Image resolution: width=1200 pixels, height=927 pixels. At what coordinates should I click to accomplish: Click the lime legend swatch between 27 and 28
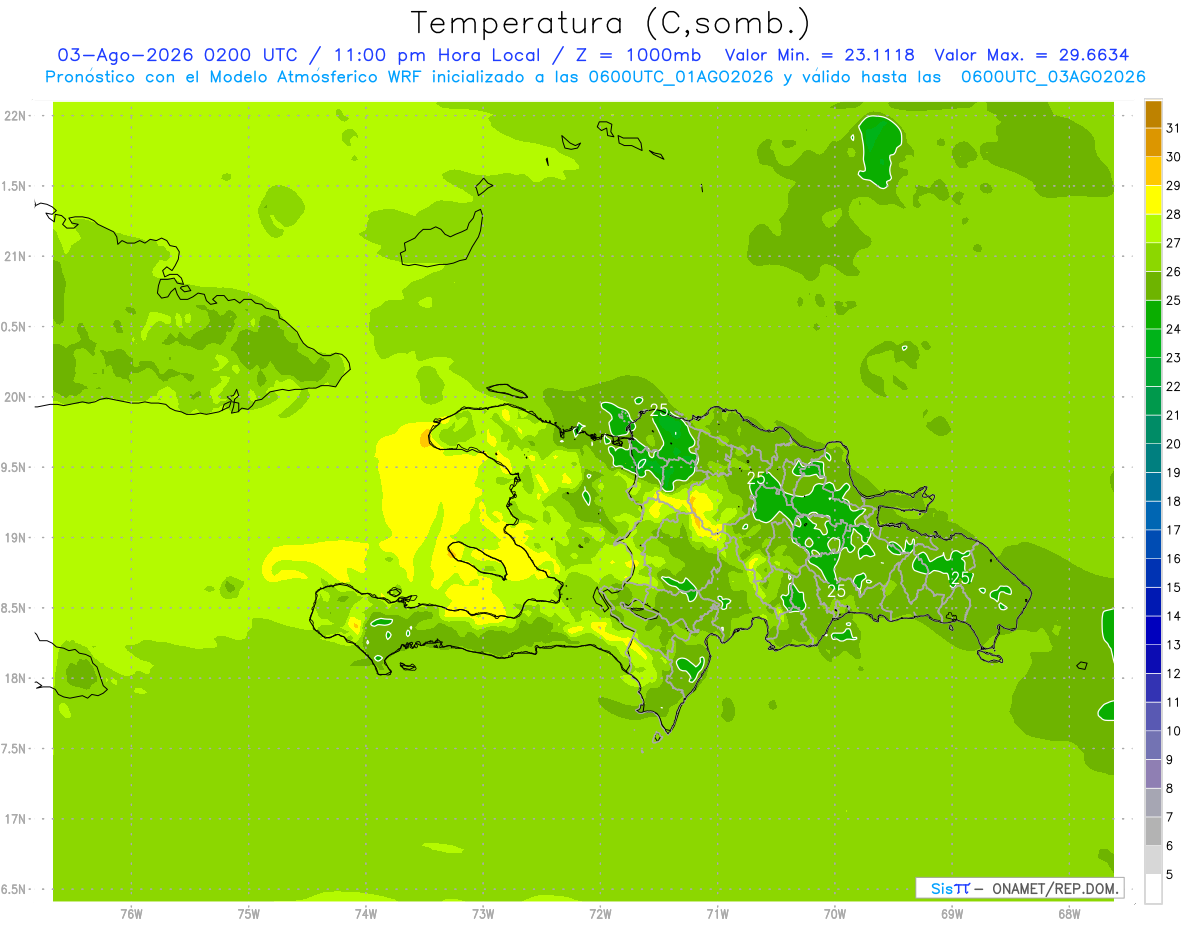1153,229
